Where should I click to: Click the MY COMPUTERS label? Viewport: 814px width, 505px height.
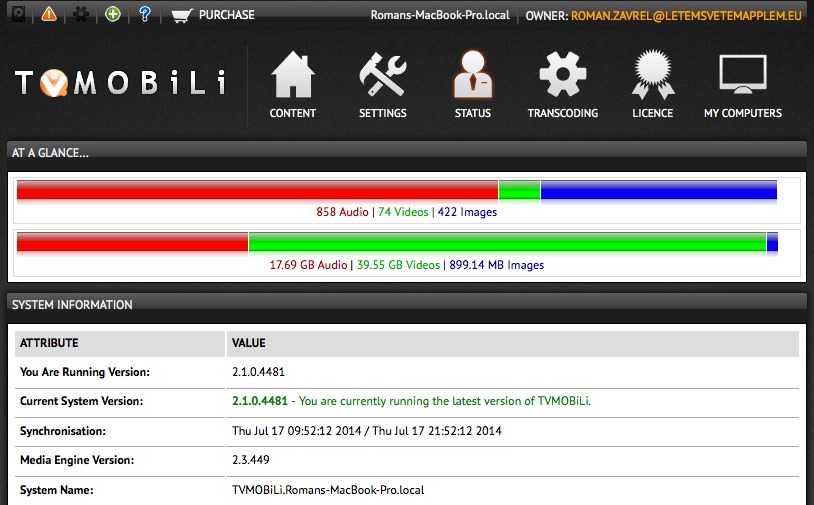(x=743, y=113)
